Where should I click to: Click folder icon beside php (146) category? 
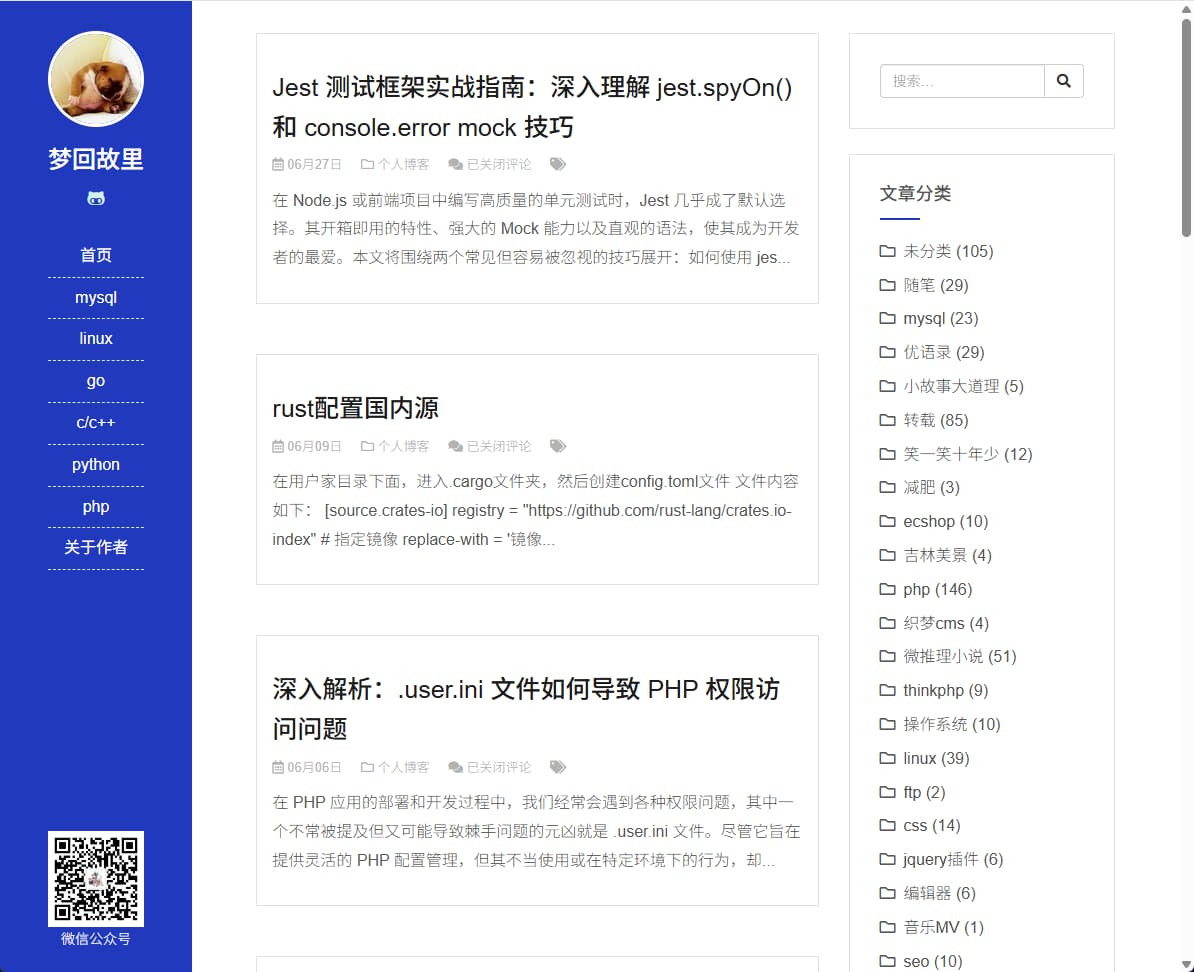click(x=887, y=589)
